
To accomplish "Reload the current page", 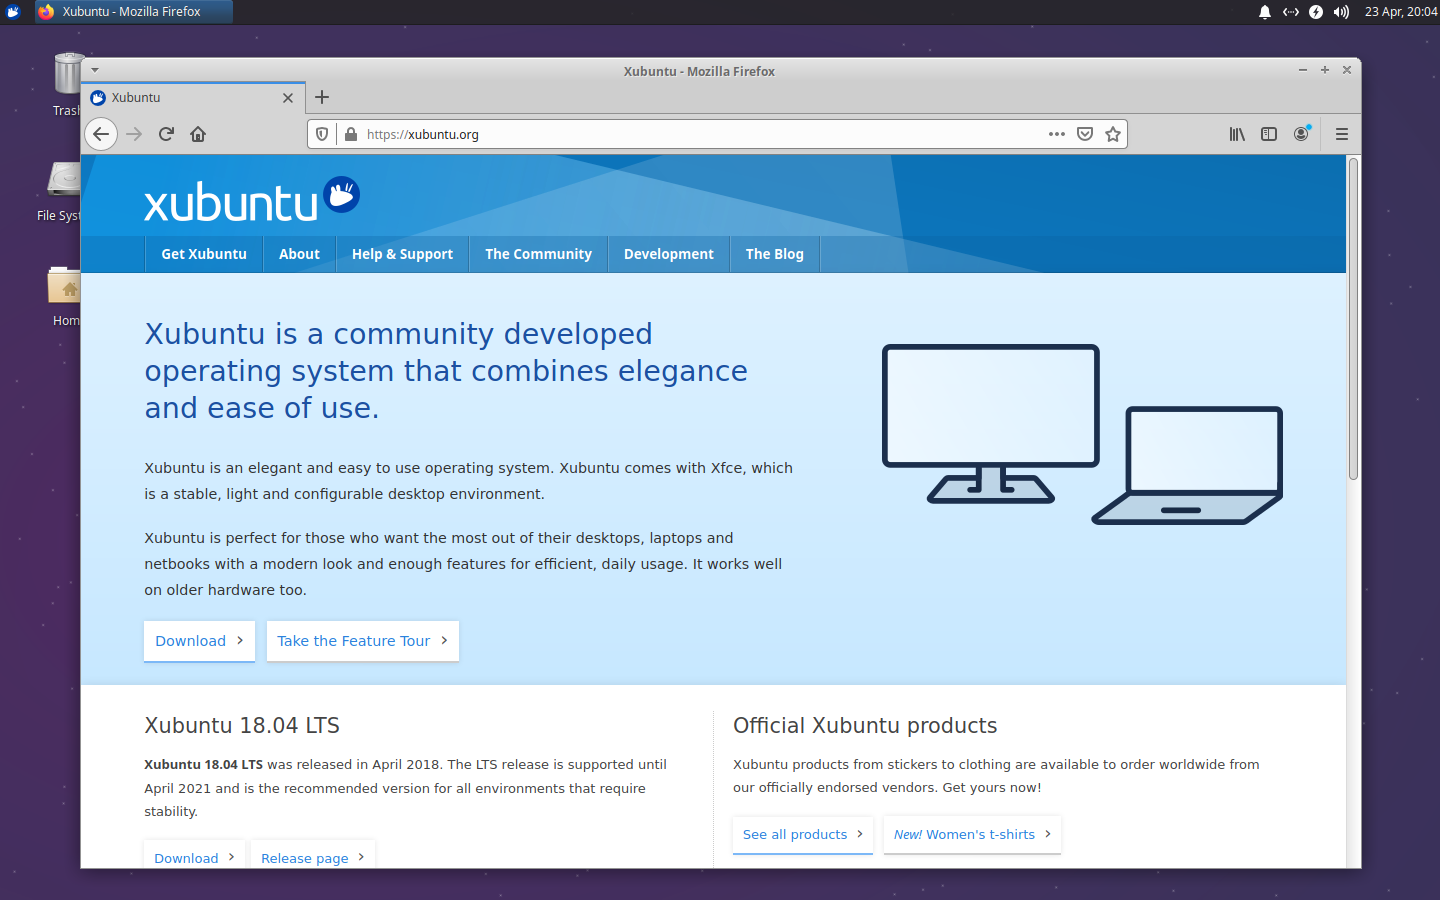I will (x=166, y=134).
